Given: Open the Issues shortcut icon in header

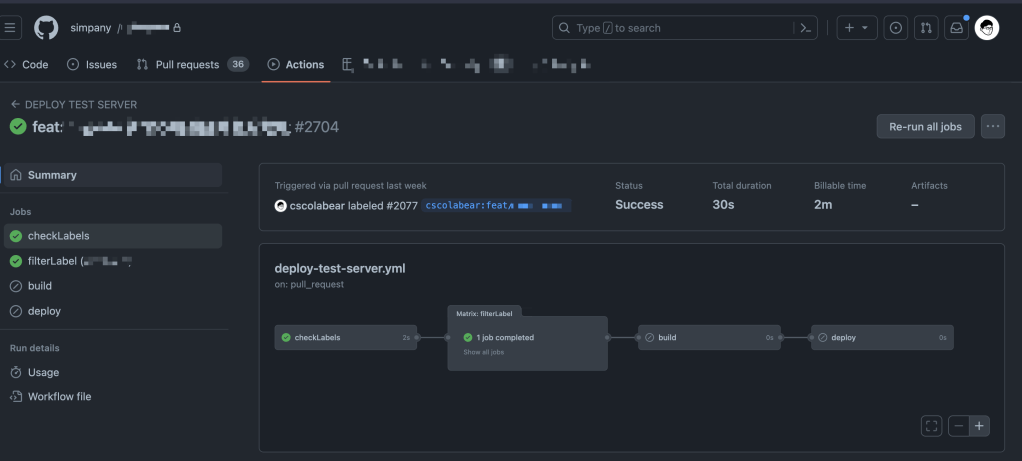Looking at the screenshot, I should (x=896, y=28).
